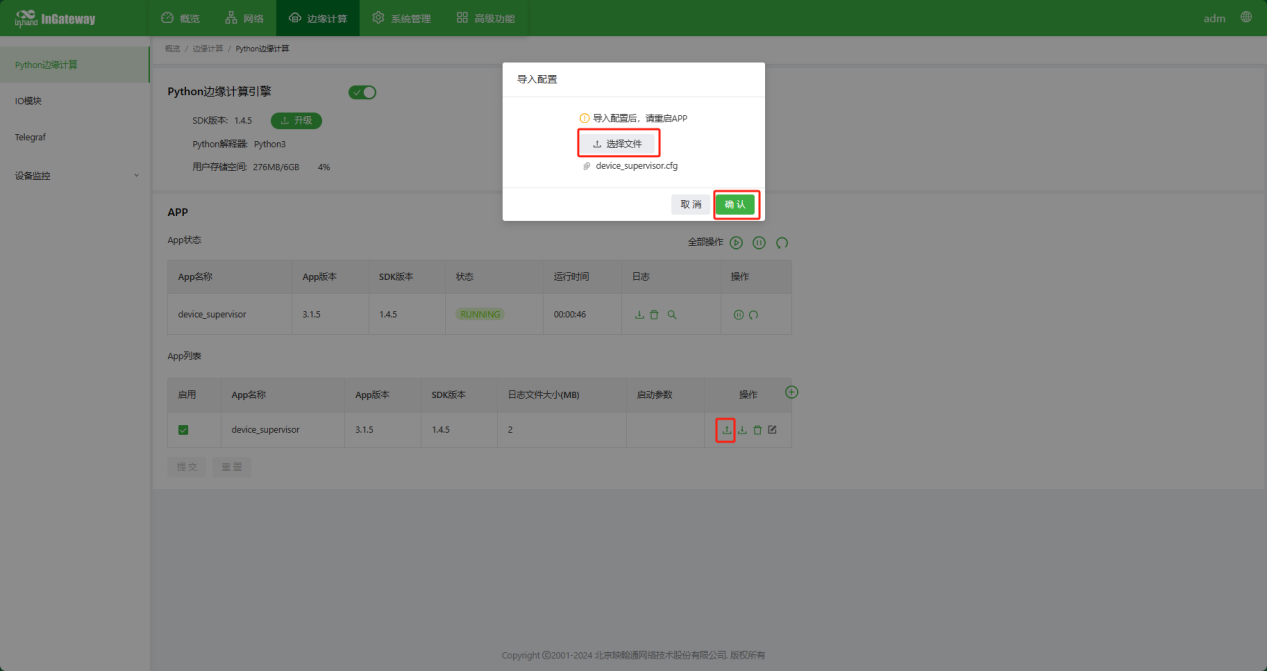Click the restart-all apps icon
Viewport: 1267px width, 671px height.
pyautogui.click(x=782, y=242)
